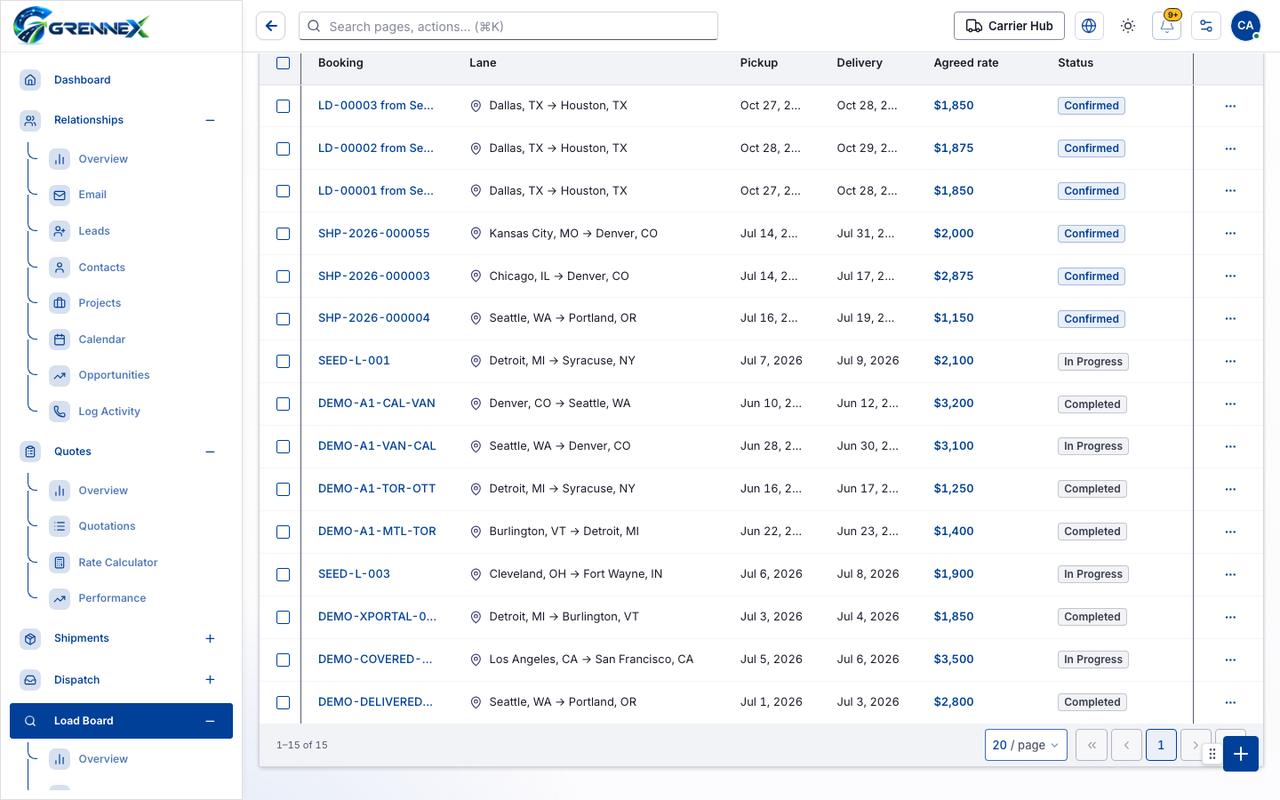Collapse the Load Board sidebar section
The height and width of the screenshot is (800, 1280).
click(210, 721)
